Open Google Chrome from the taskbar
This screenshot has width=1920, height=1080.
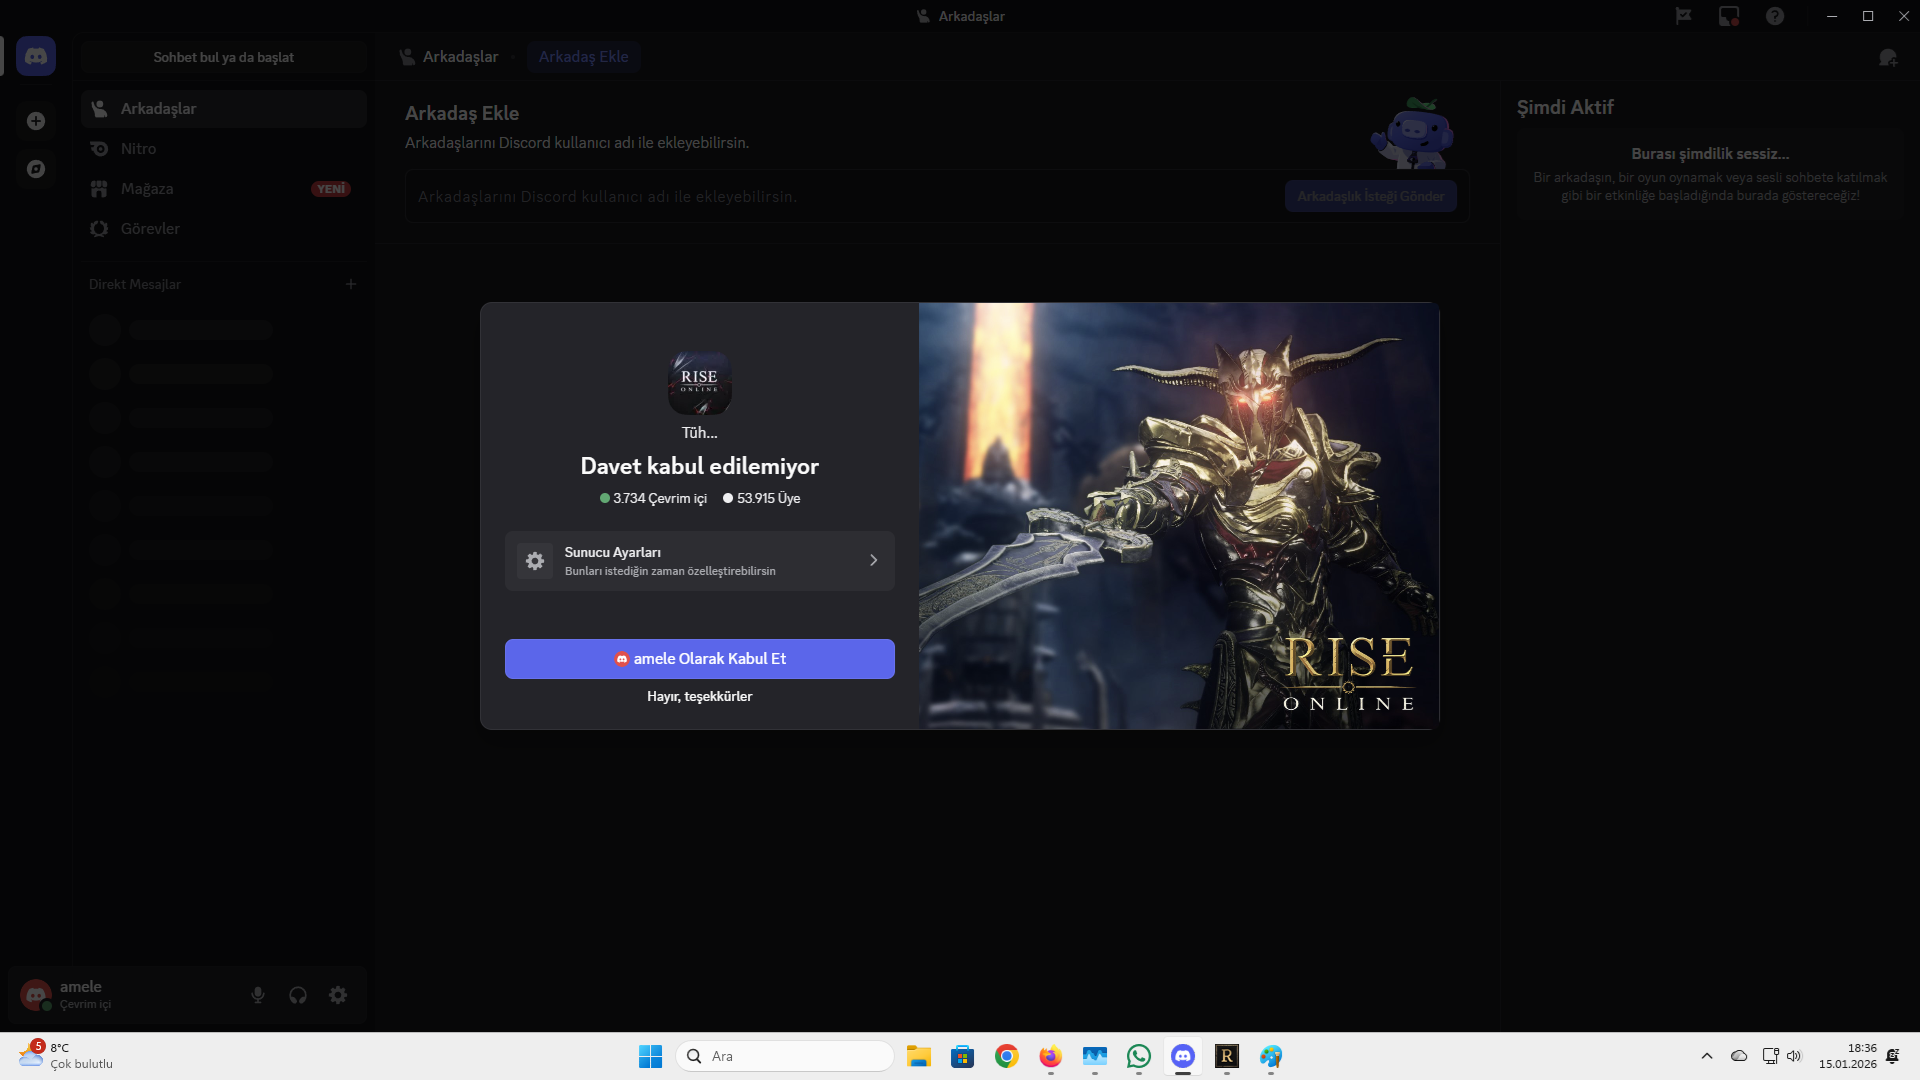click(1006, 1056)
